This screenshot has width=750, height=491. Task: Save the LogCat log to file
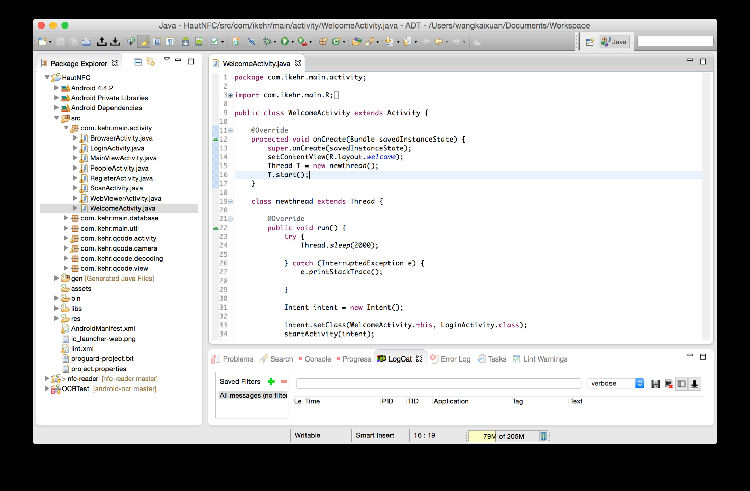[x=655, y=383]
